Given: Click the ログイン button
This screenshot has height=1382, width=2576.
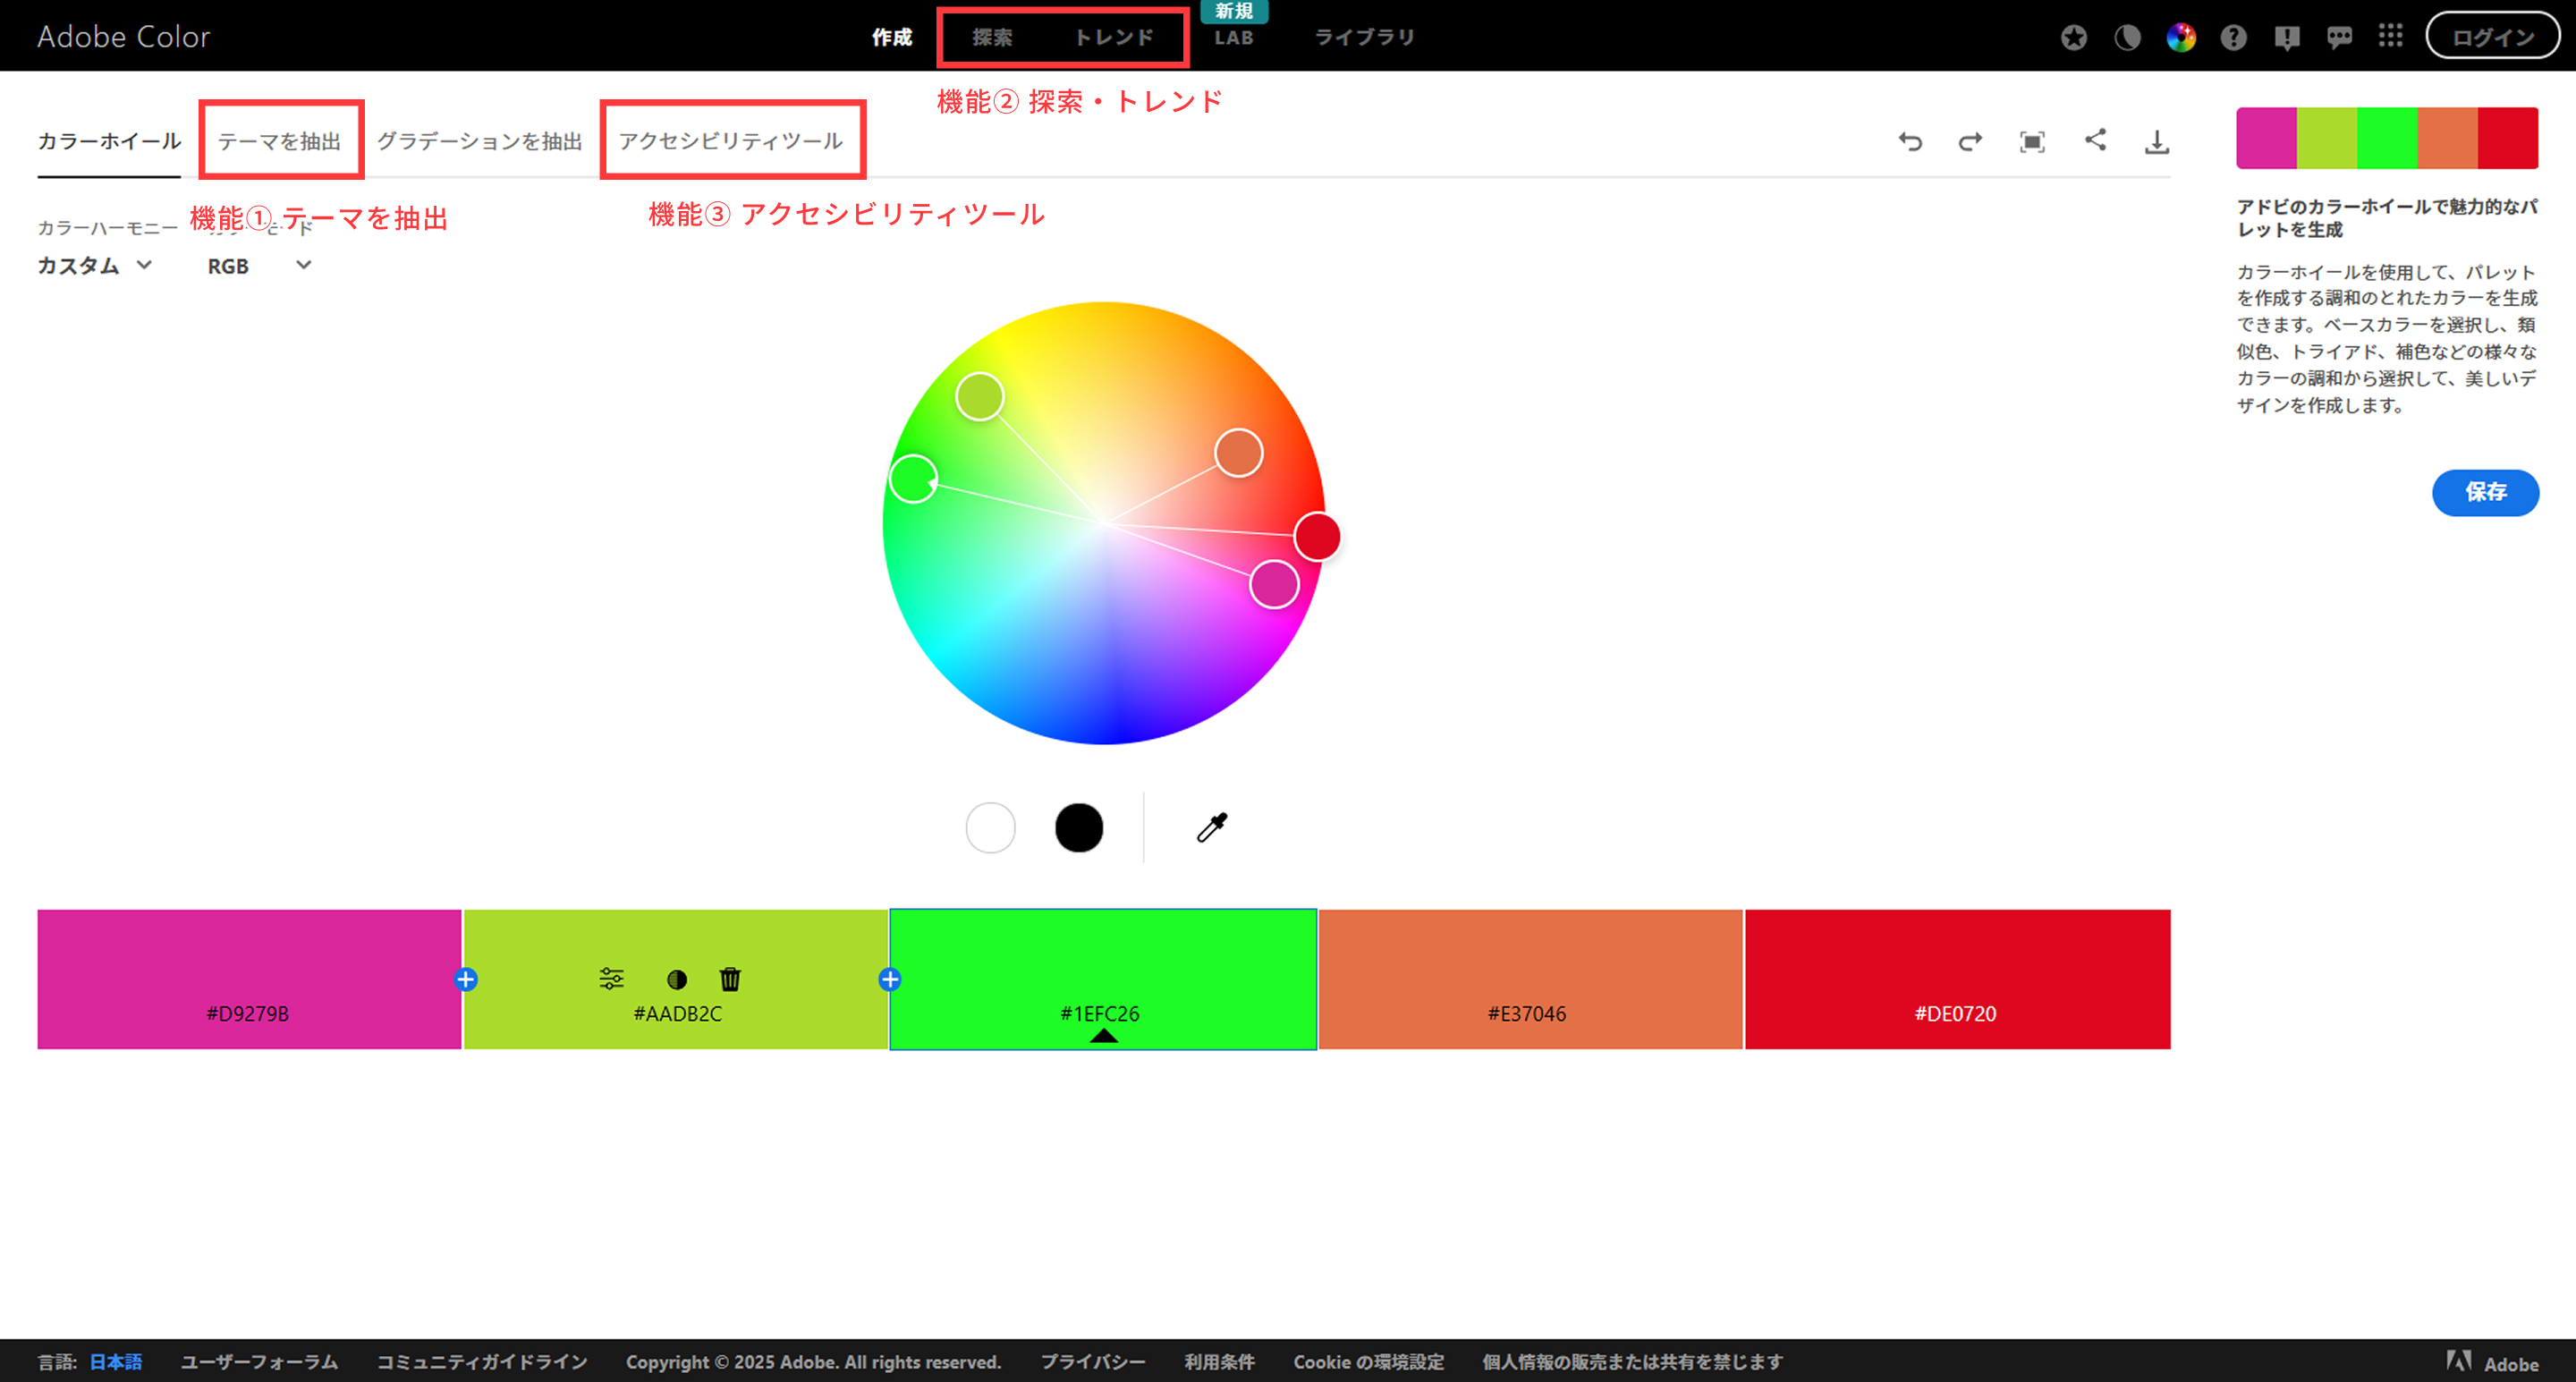Looking at the screenshot, I should coord(2492,37).
